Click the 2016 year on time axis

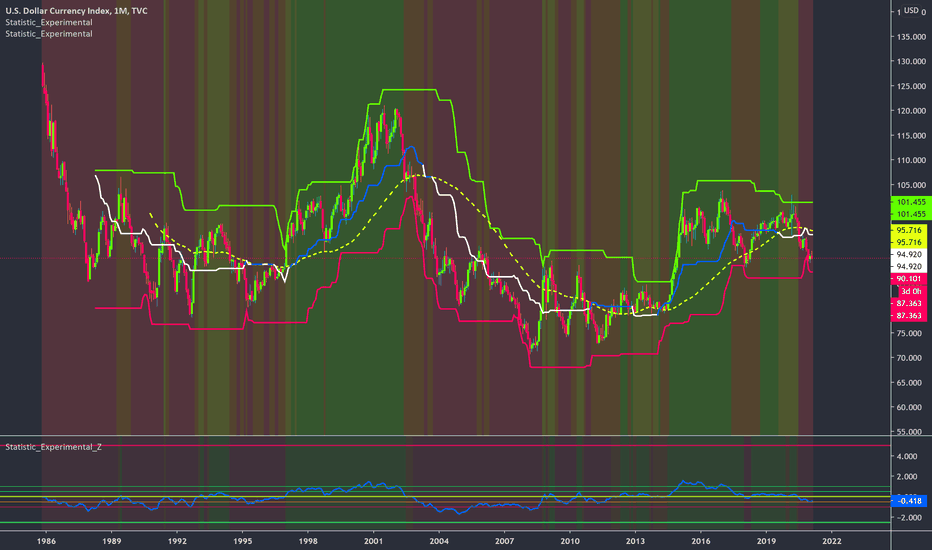click(701, 541)
